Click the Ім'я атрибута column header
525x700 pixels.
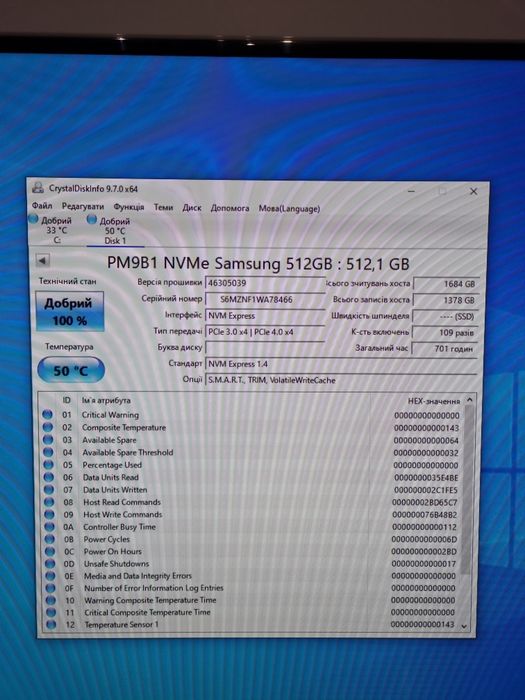[106, 400]
